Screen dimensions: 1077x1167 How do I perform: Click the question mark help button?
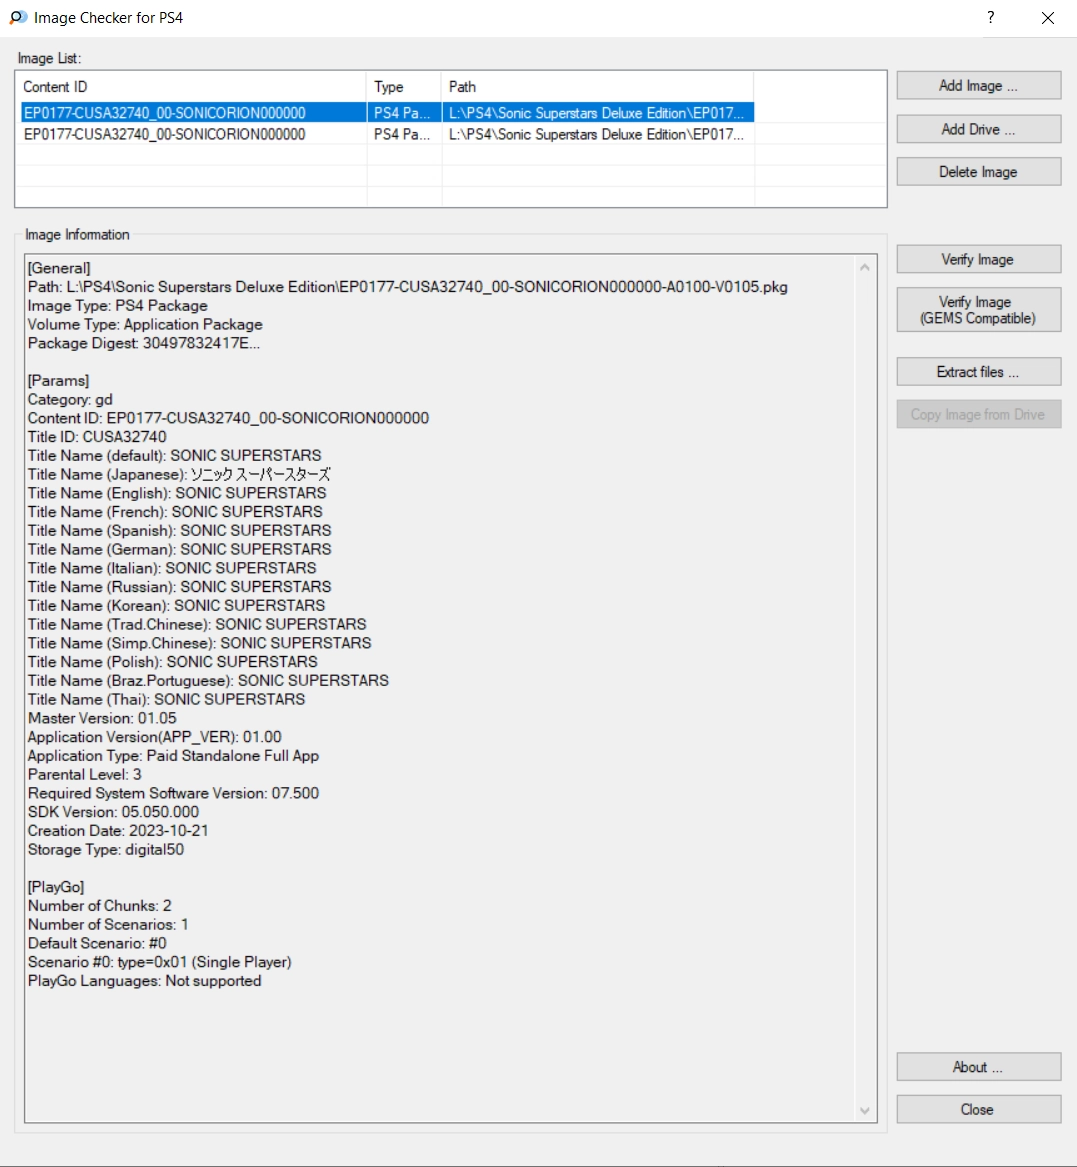coord(990,18)
